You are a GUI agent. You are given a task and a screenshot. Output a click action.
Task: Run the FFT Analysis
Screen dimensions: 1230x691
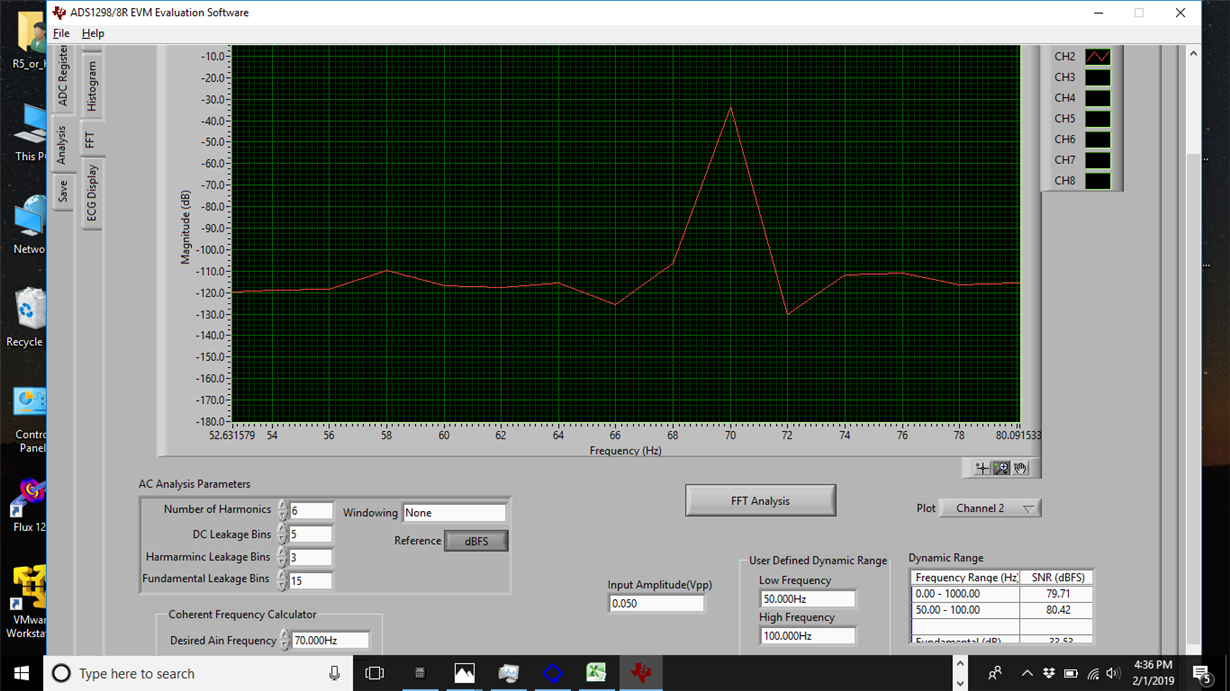click(x=760, y=500)
